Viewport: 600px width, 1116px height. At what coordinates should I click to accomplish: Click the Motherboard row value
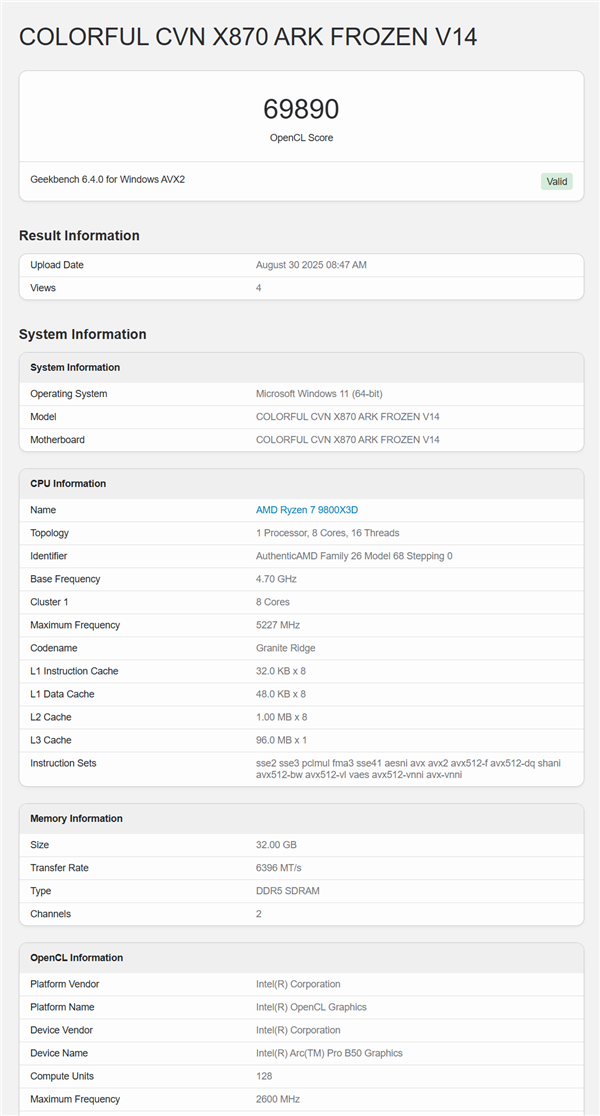click(x=347, y=440)
